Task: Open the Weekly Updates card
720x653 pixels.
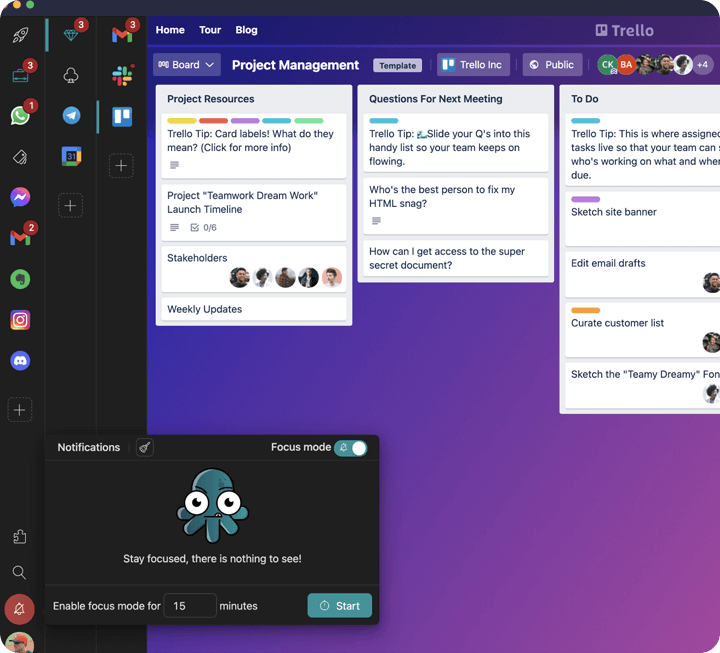Action: tap(254, 309)
